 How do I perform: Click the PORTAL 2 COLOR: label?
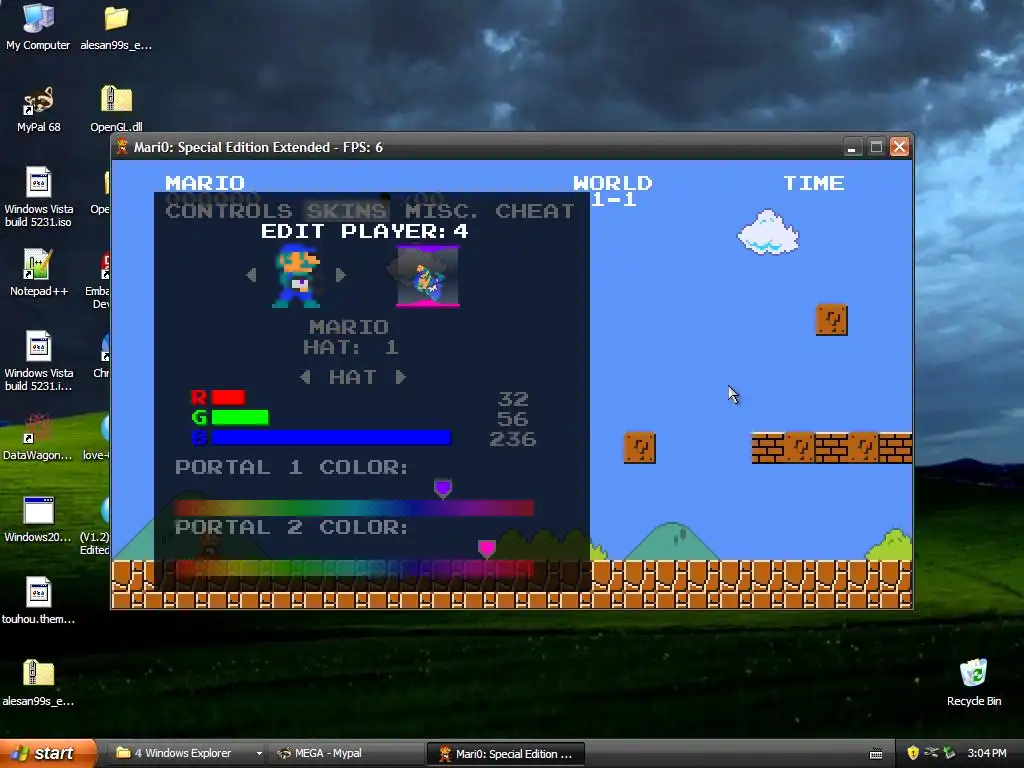(291, 527)
